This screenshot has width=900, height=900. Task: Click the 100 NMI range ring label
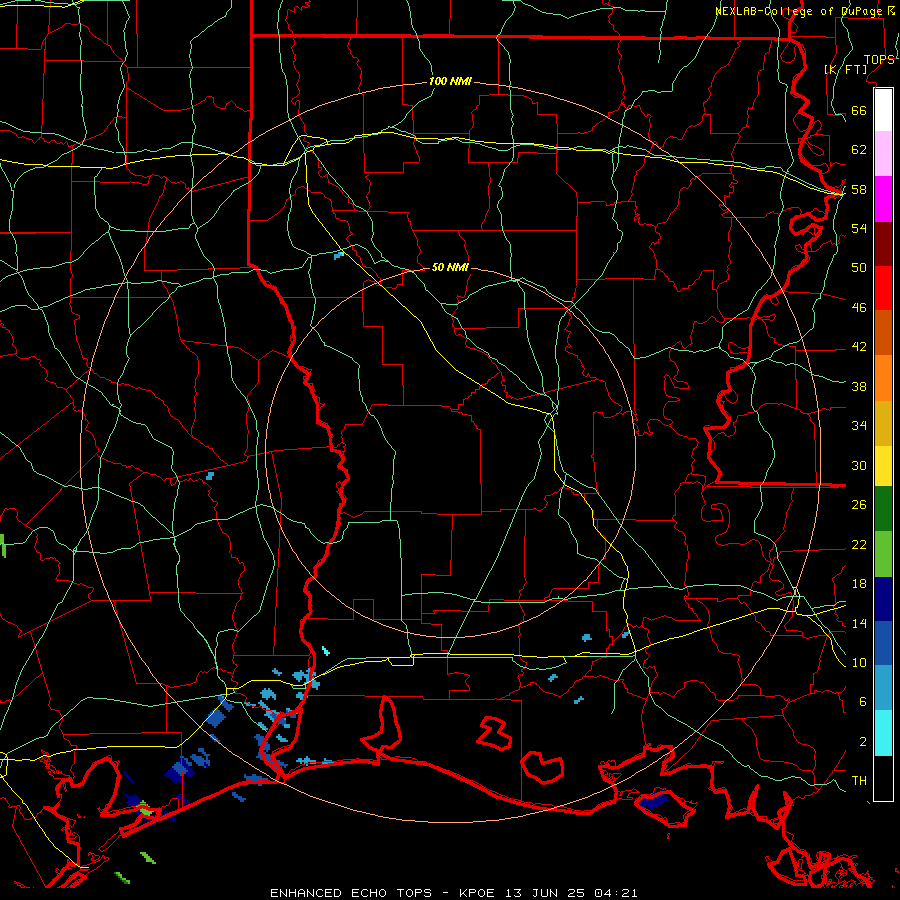[450, 82]
